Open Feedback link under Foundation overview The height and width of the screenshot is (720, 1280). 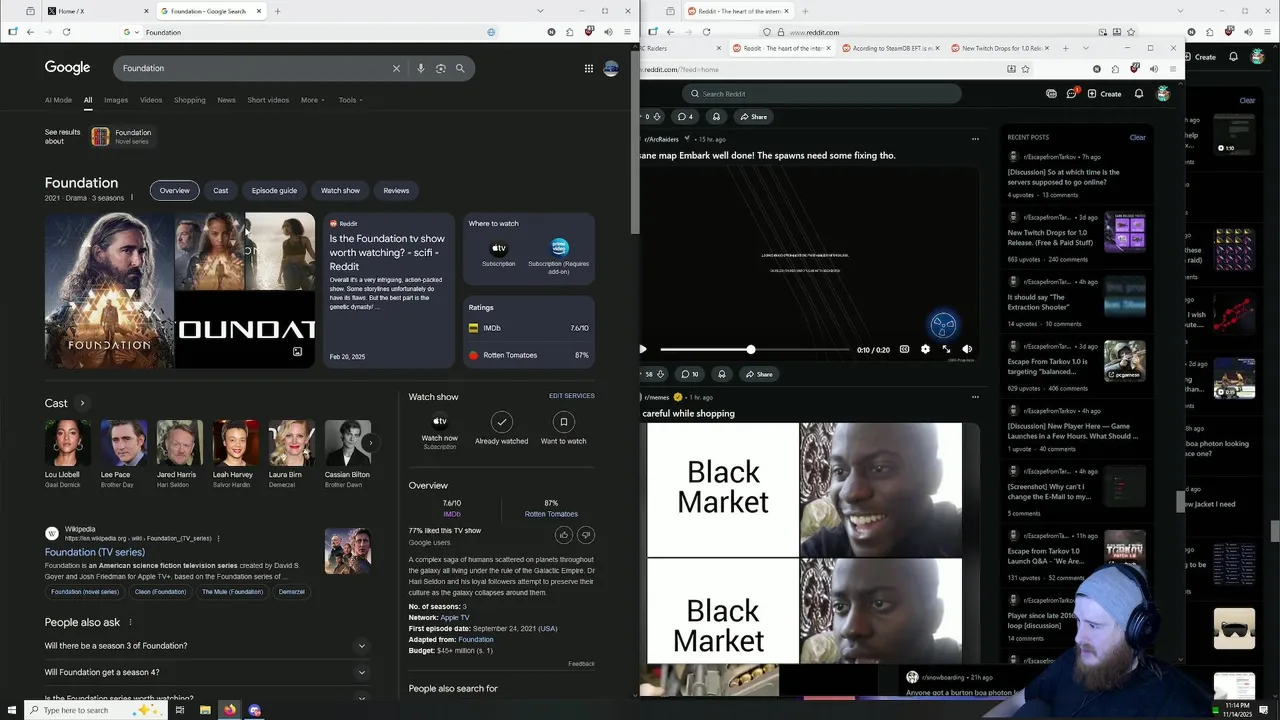[581, 664]
